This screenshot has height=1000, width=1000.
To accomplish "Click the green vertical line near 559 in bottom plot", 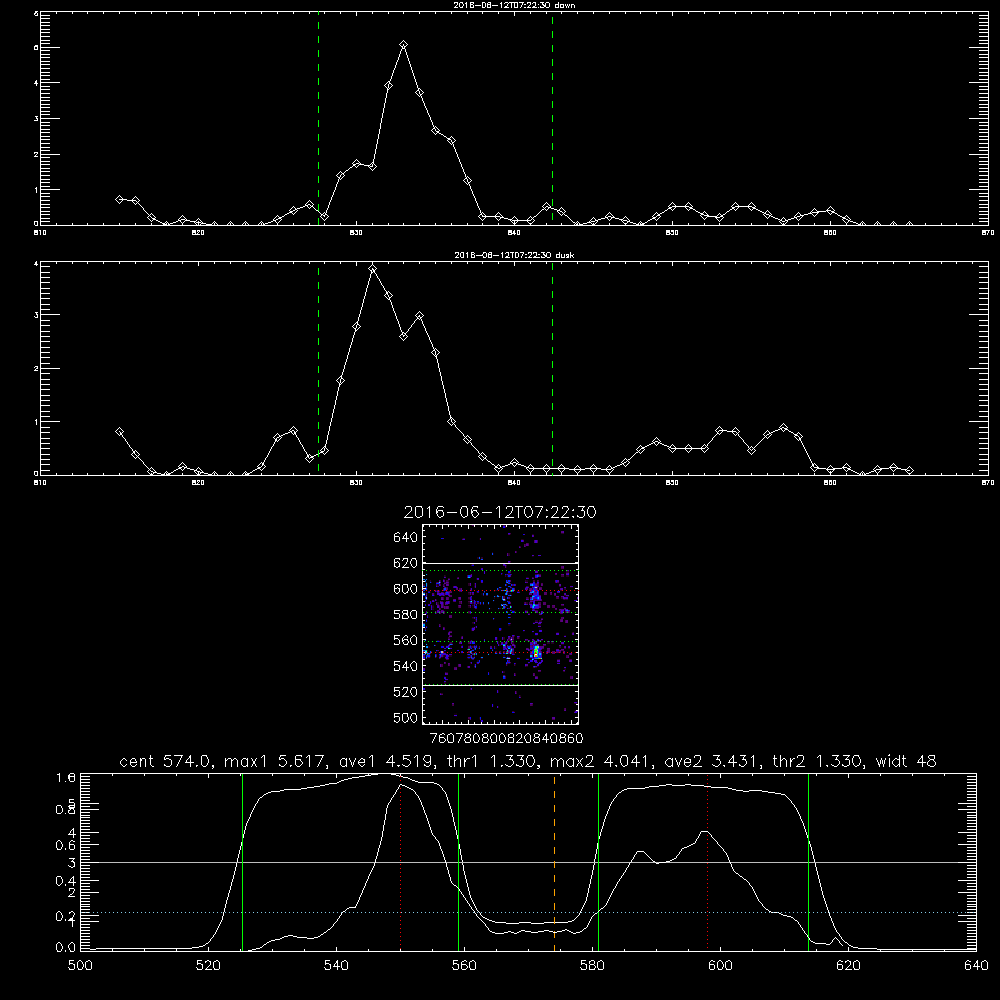I will (x=459, y=862).
